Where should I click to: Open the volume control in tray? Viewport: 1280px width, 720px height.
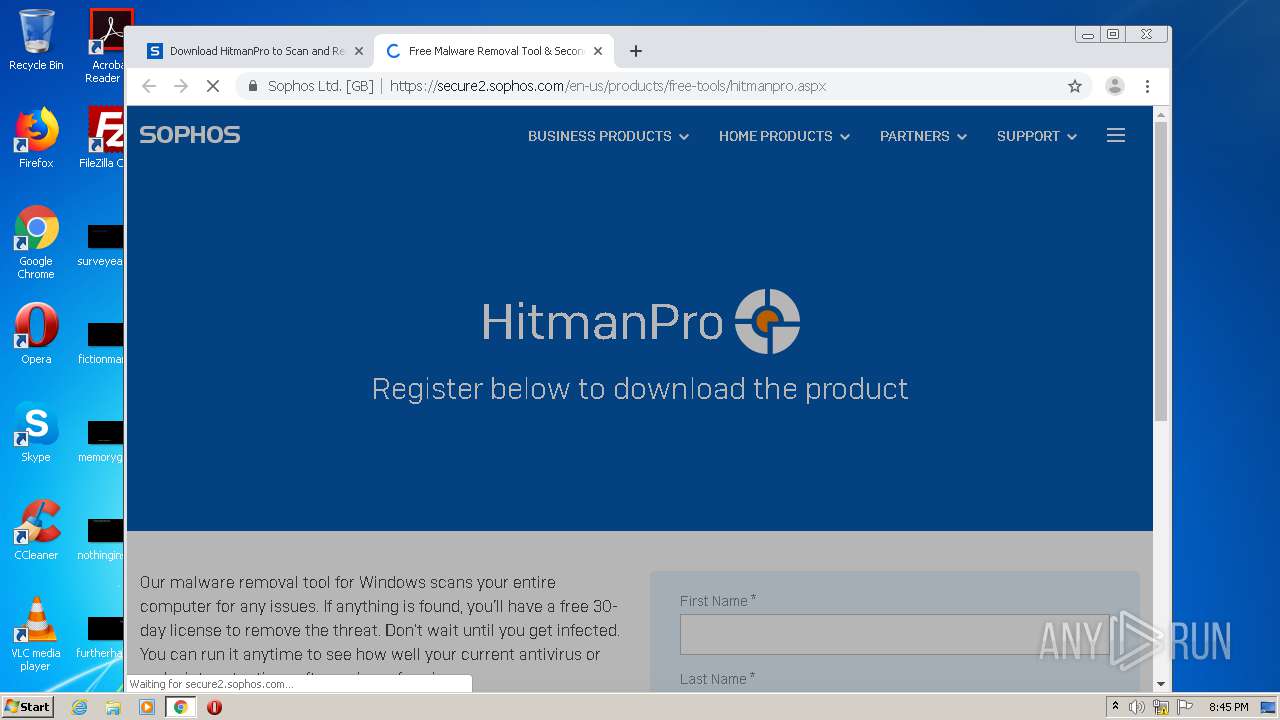(x=1137, y=707)
